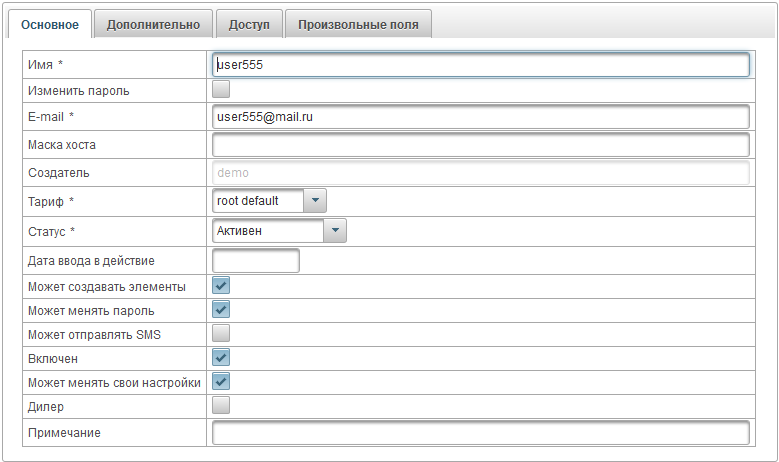
Task: Switch to Произвольные поля tab
Action: tap(358, 25)
